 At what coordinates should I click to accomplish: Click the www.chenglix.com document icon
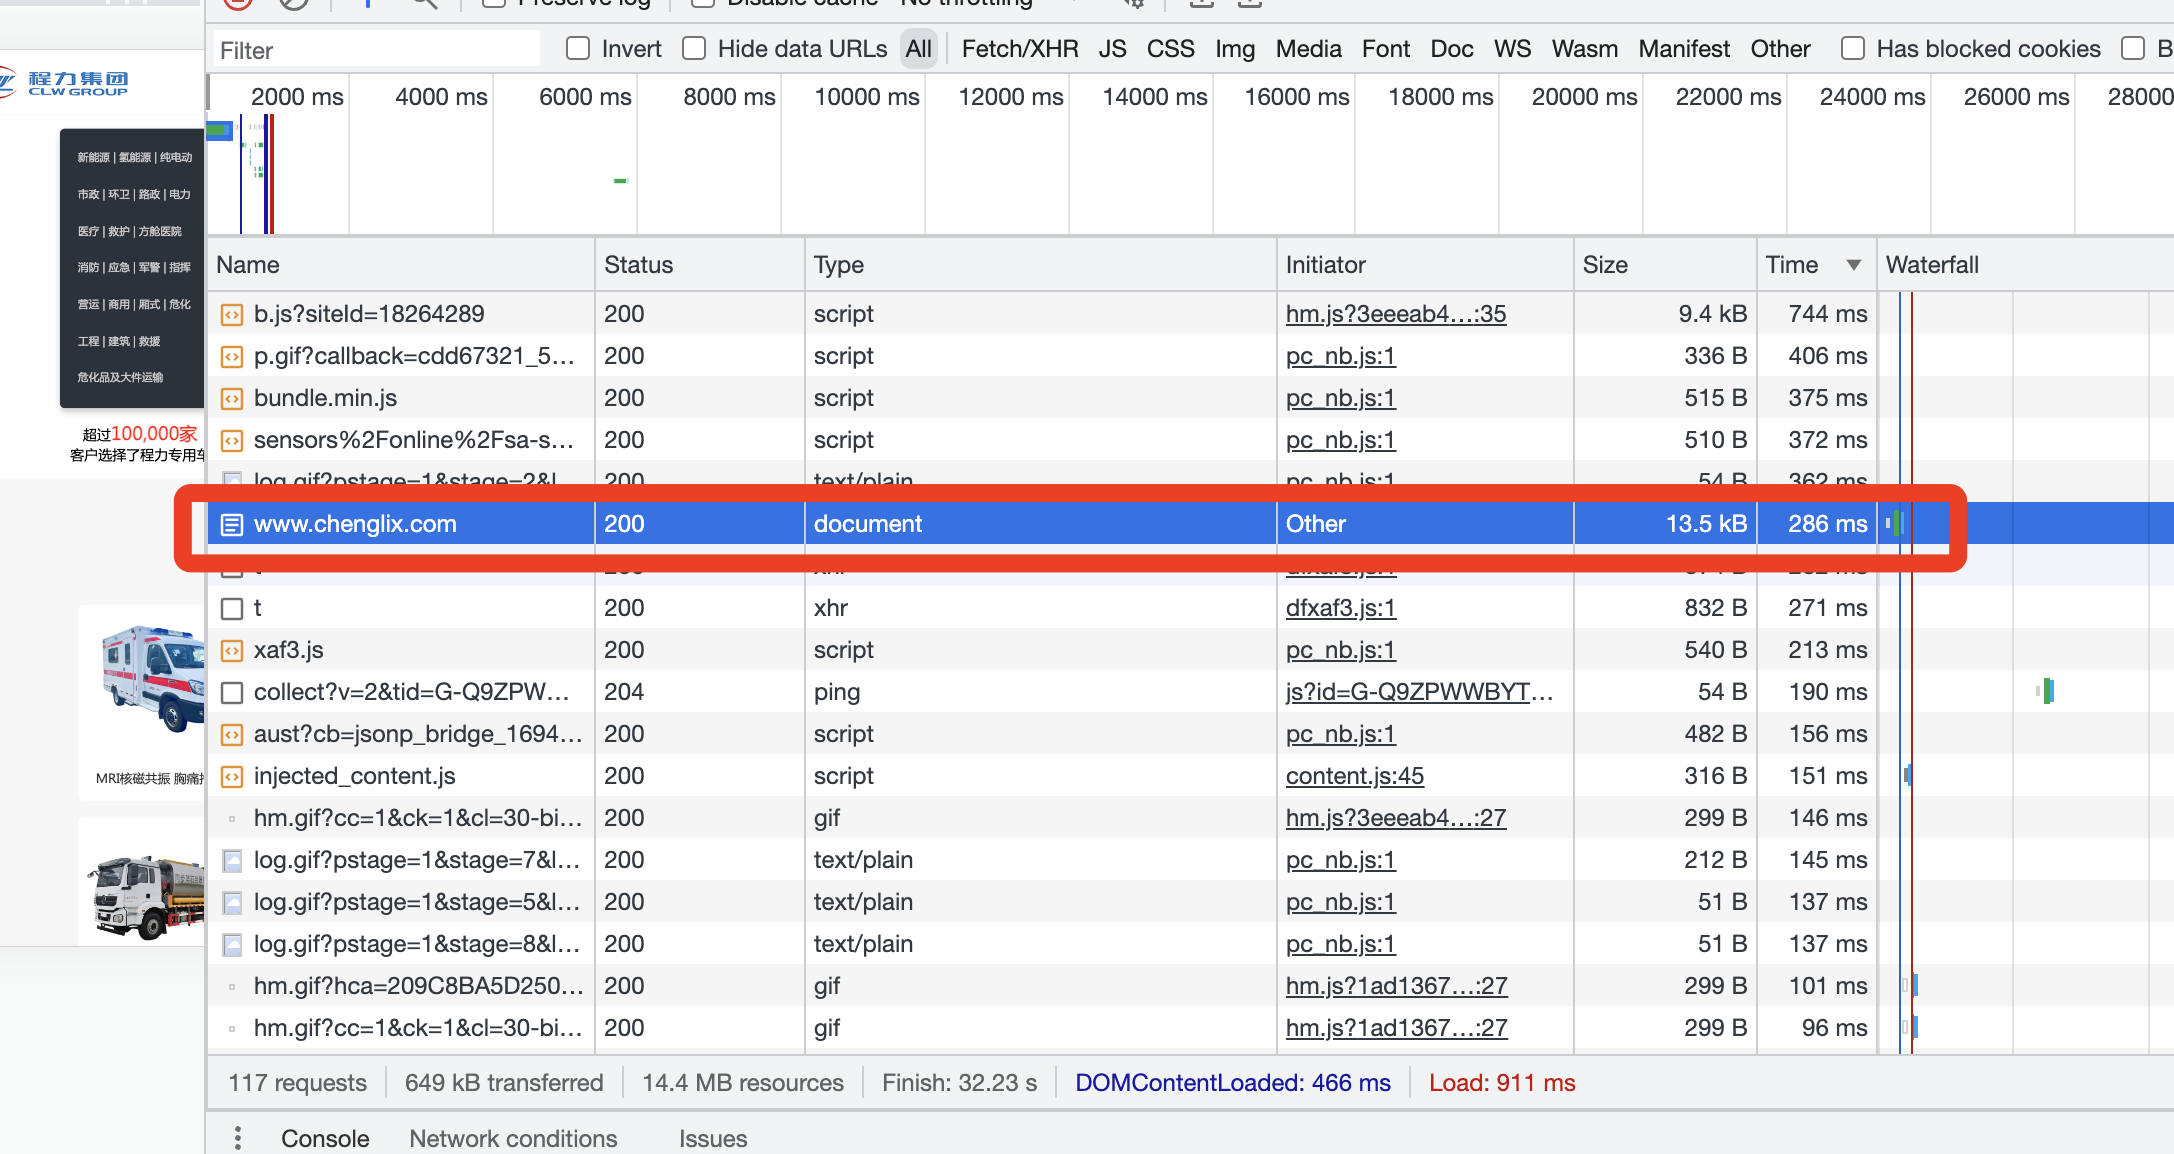231,524
